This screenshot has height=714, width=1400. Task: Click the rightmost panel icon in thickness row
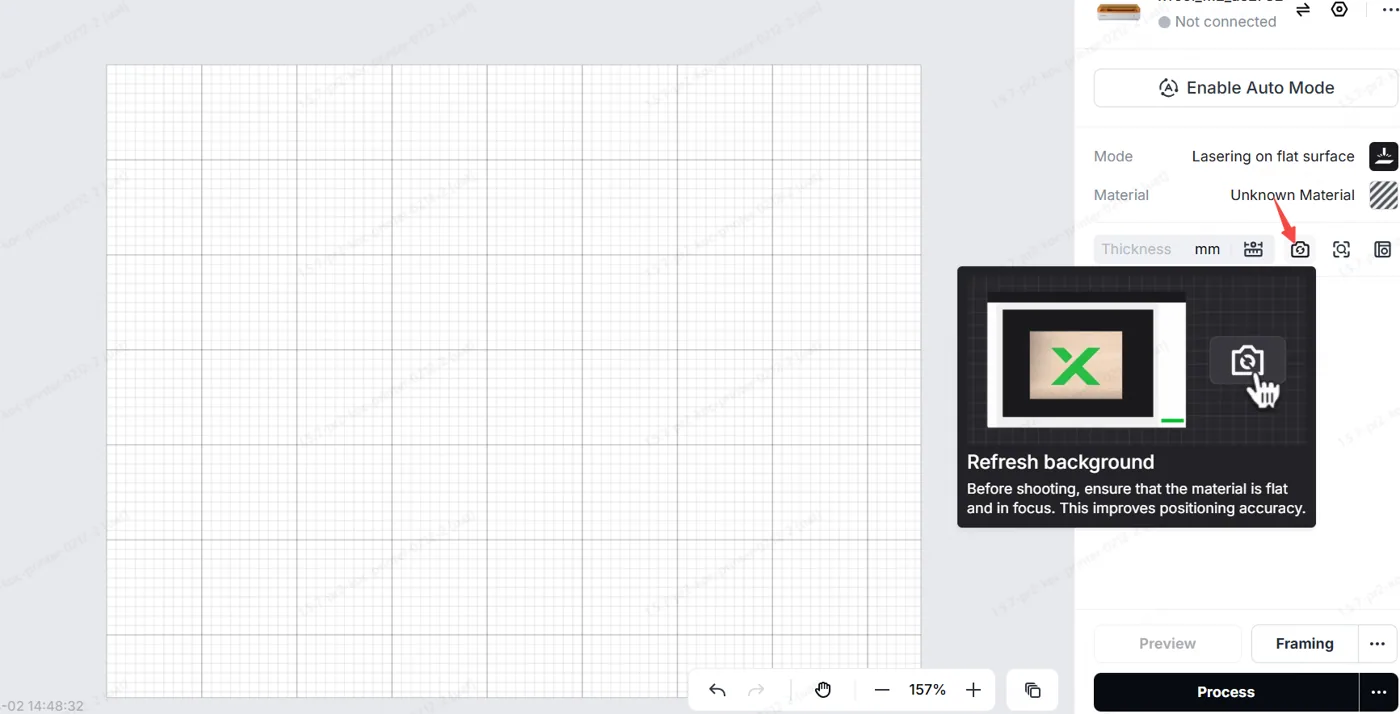point(1382,249)
